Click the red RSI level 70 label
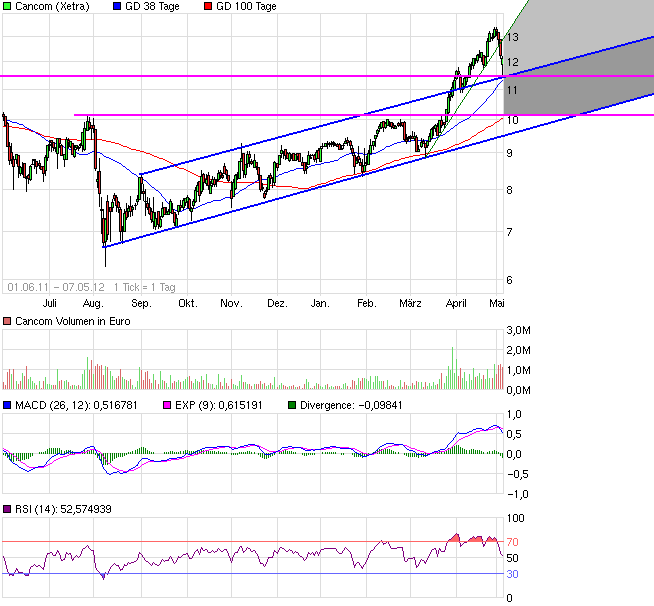Image resolution: width=654 pixels, height=606 pixels. click(513, 542)
